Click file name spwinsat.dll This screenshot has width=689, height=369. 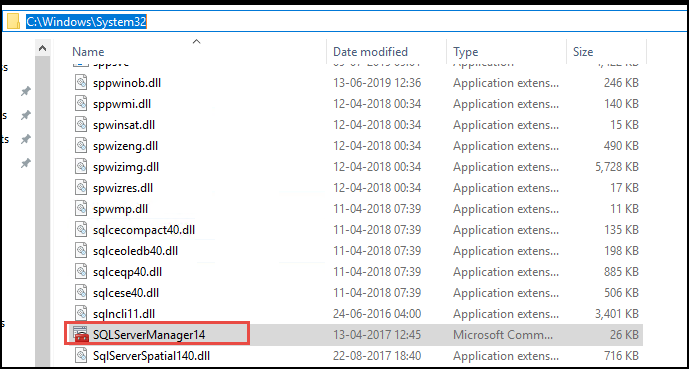point(124,125)
